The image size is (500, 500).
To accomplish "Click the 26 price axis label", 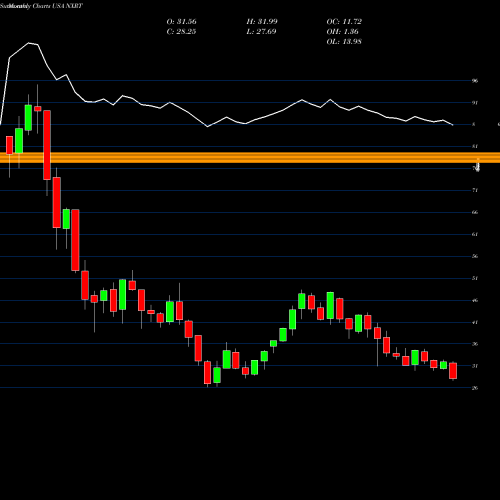I will point(475,388).
